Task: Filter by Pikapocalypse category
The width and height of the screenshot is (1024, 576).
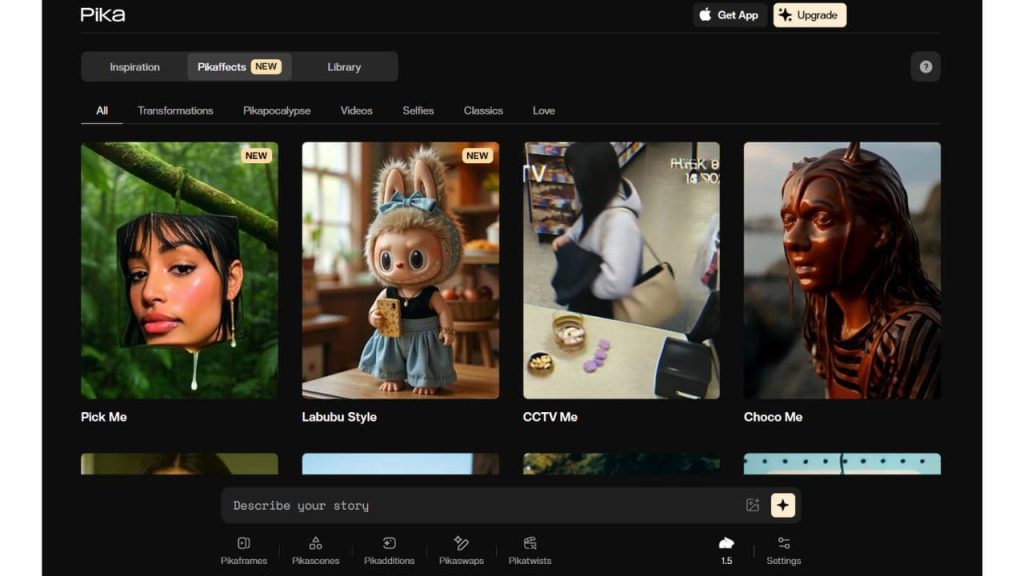Action: [x=277, y=111]
